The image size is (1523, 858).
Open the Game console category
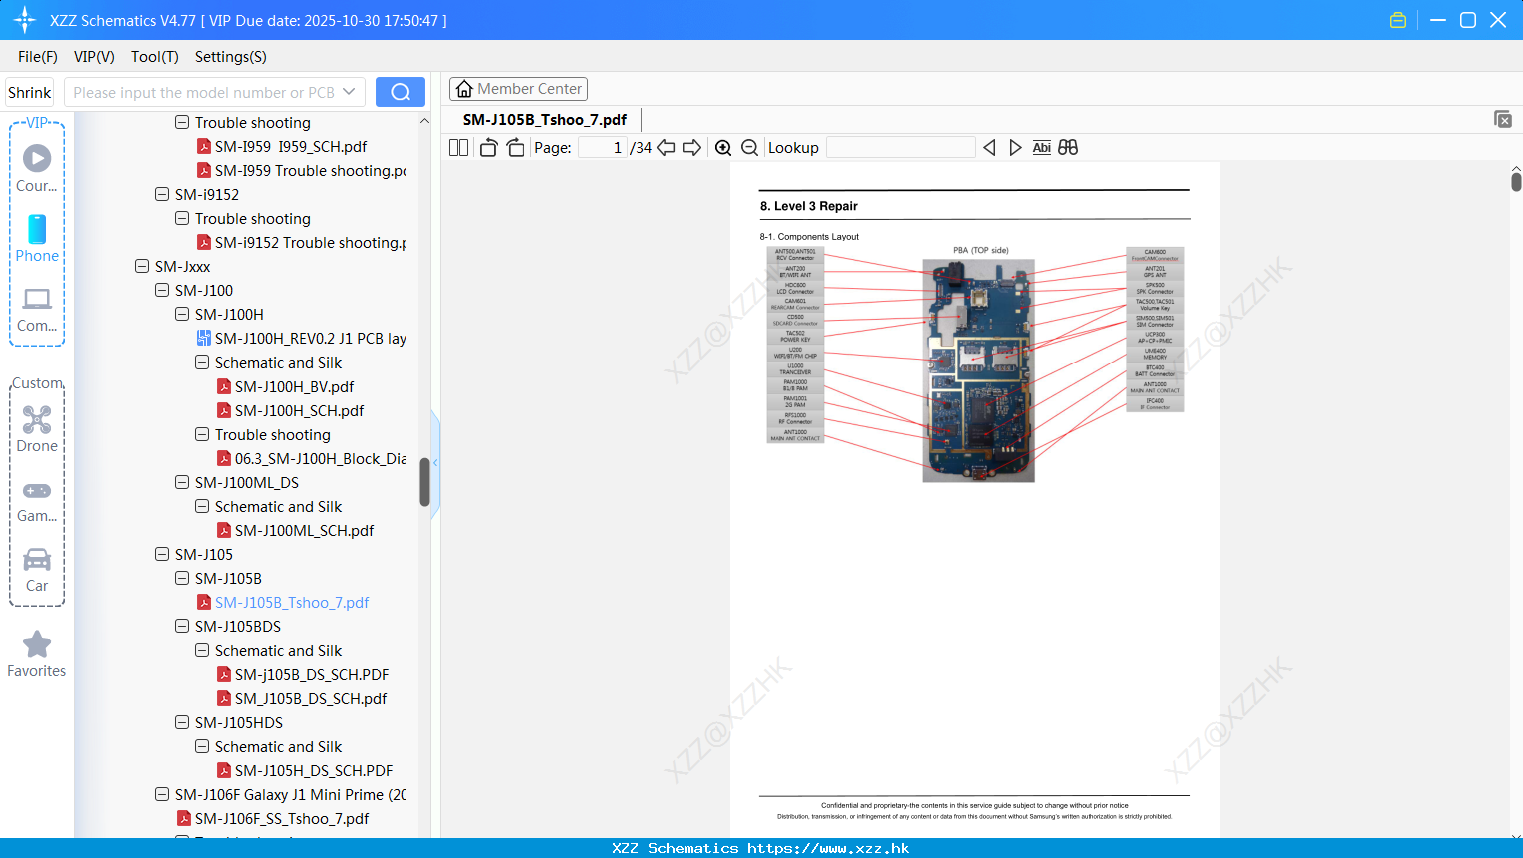point(37,500)
